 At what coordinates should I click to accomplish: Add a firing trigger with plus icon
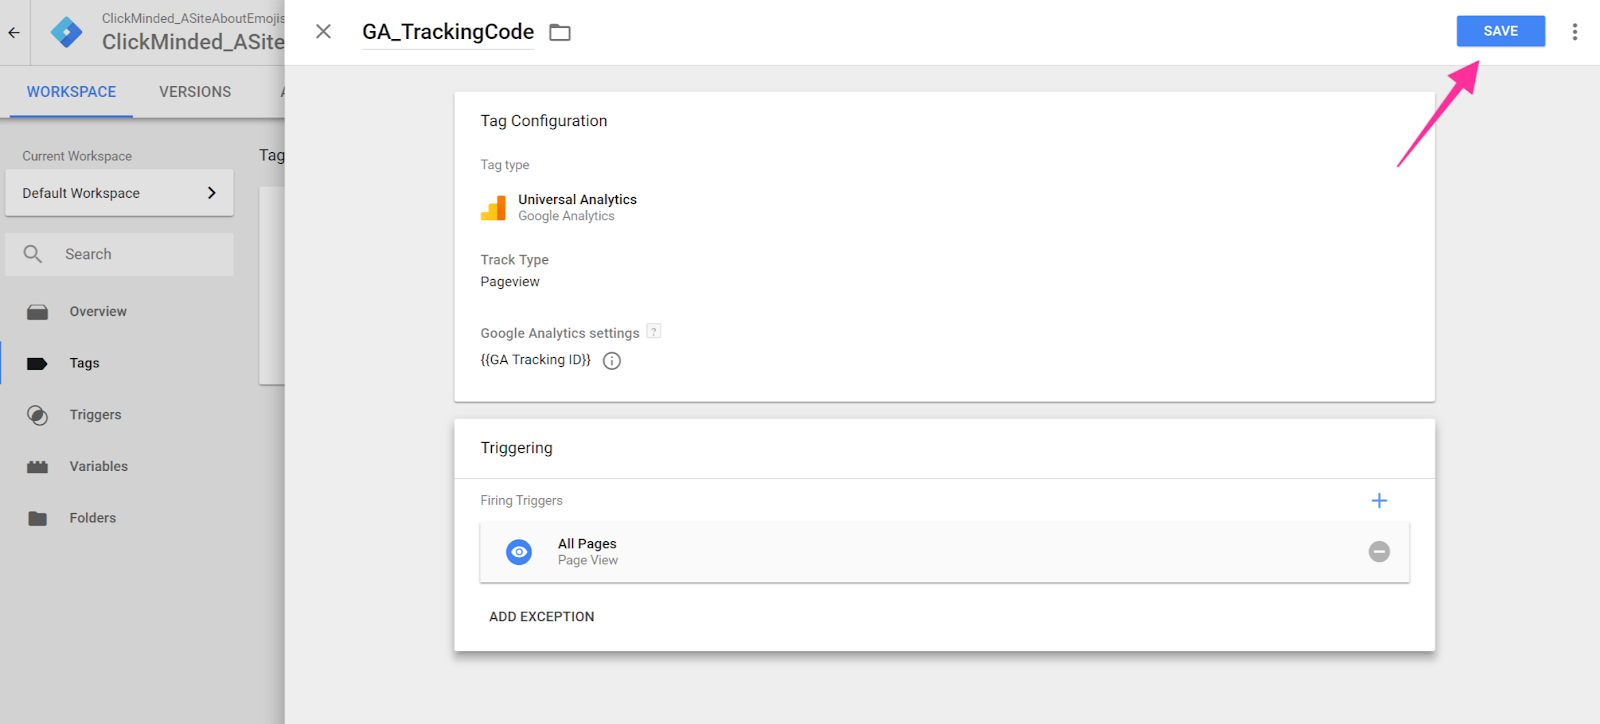1379,501
